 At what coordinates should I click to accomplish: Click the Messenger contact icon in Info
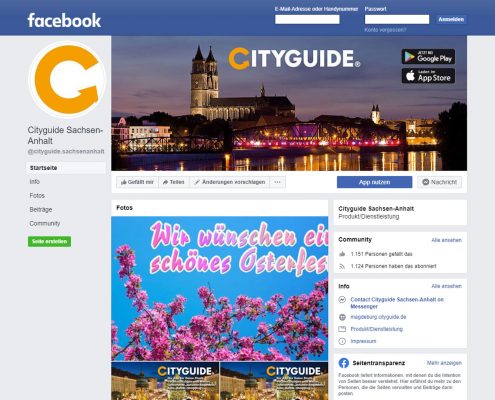click(342, 300)
